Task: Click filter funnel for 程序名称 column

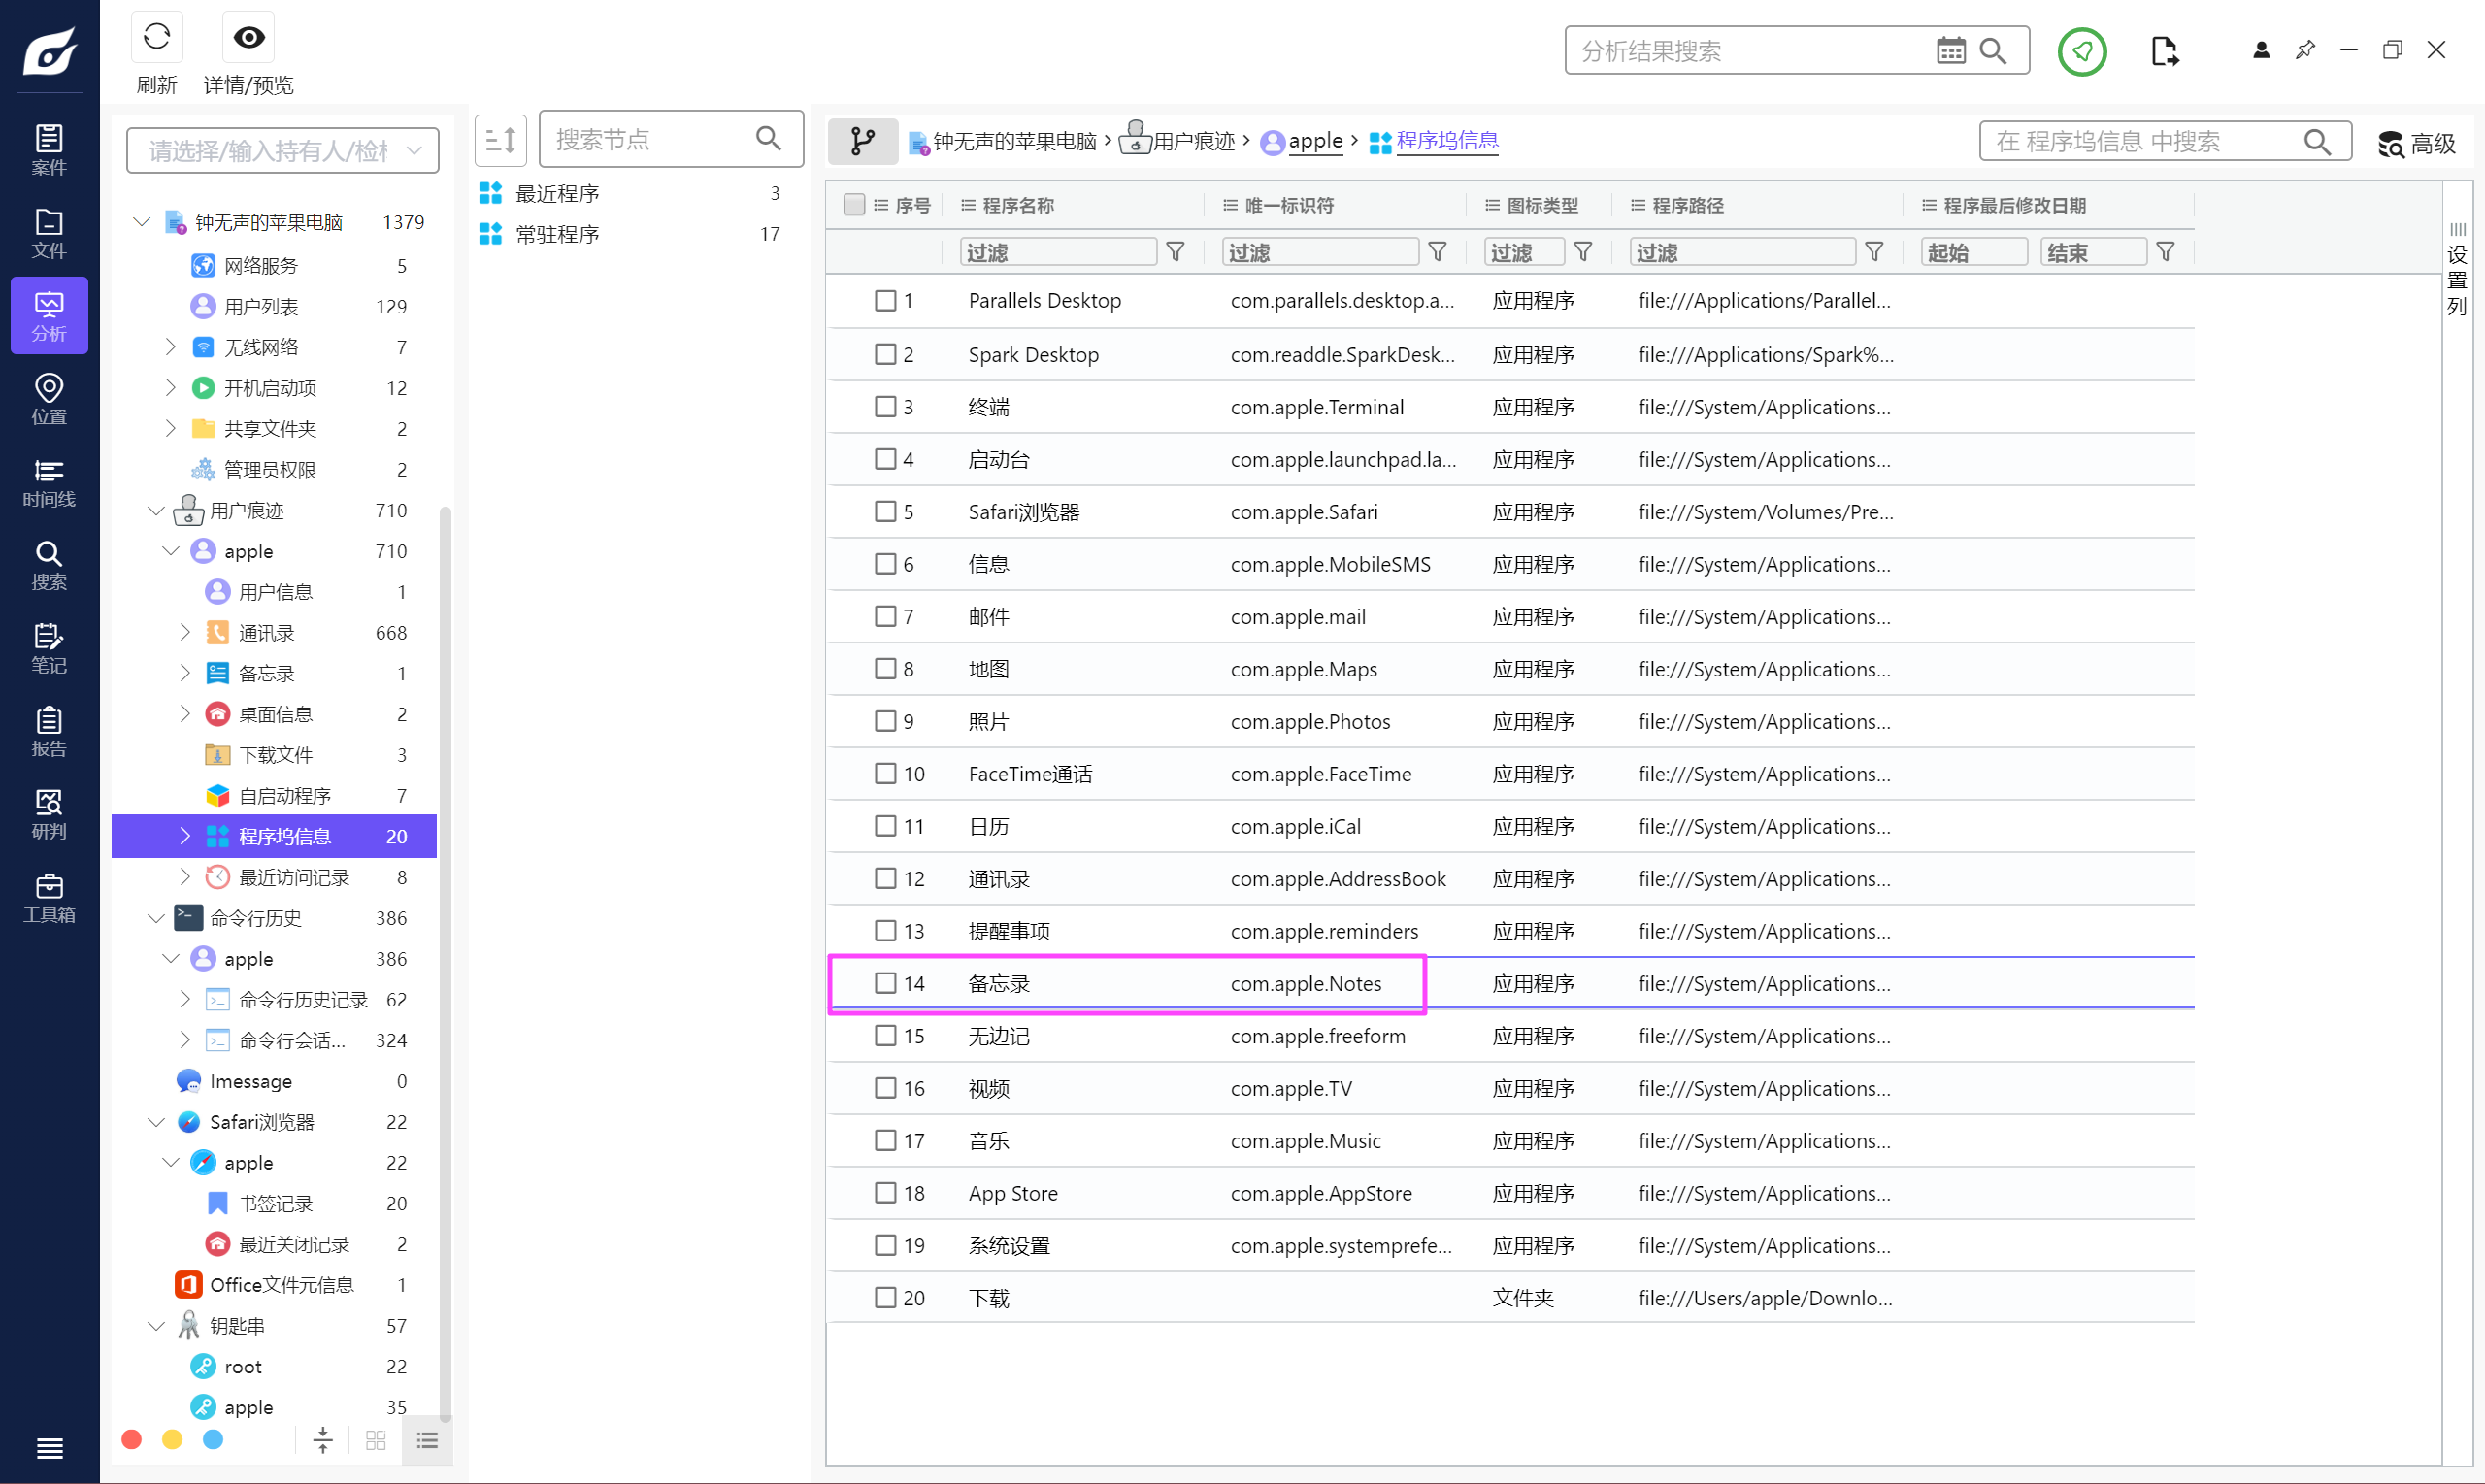Action: point(1176,252)
